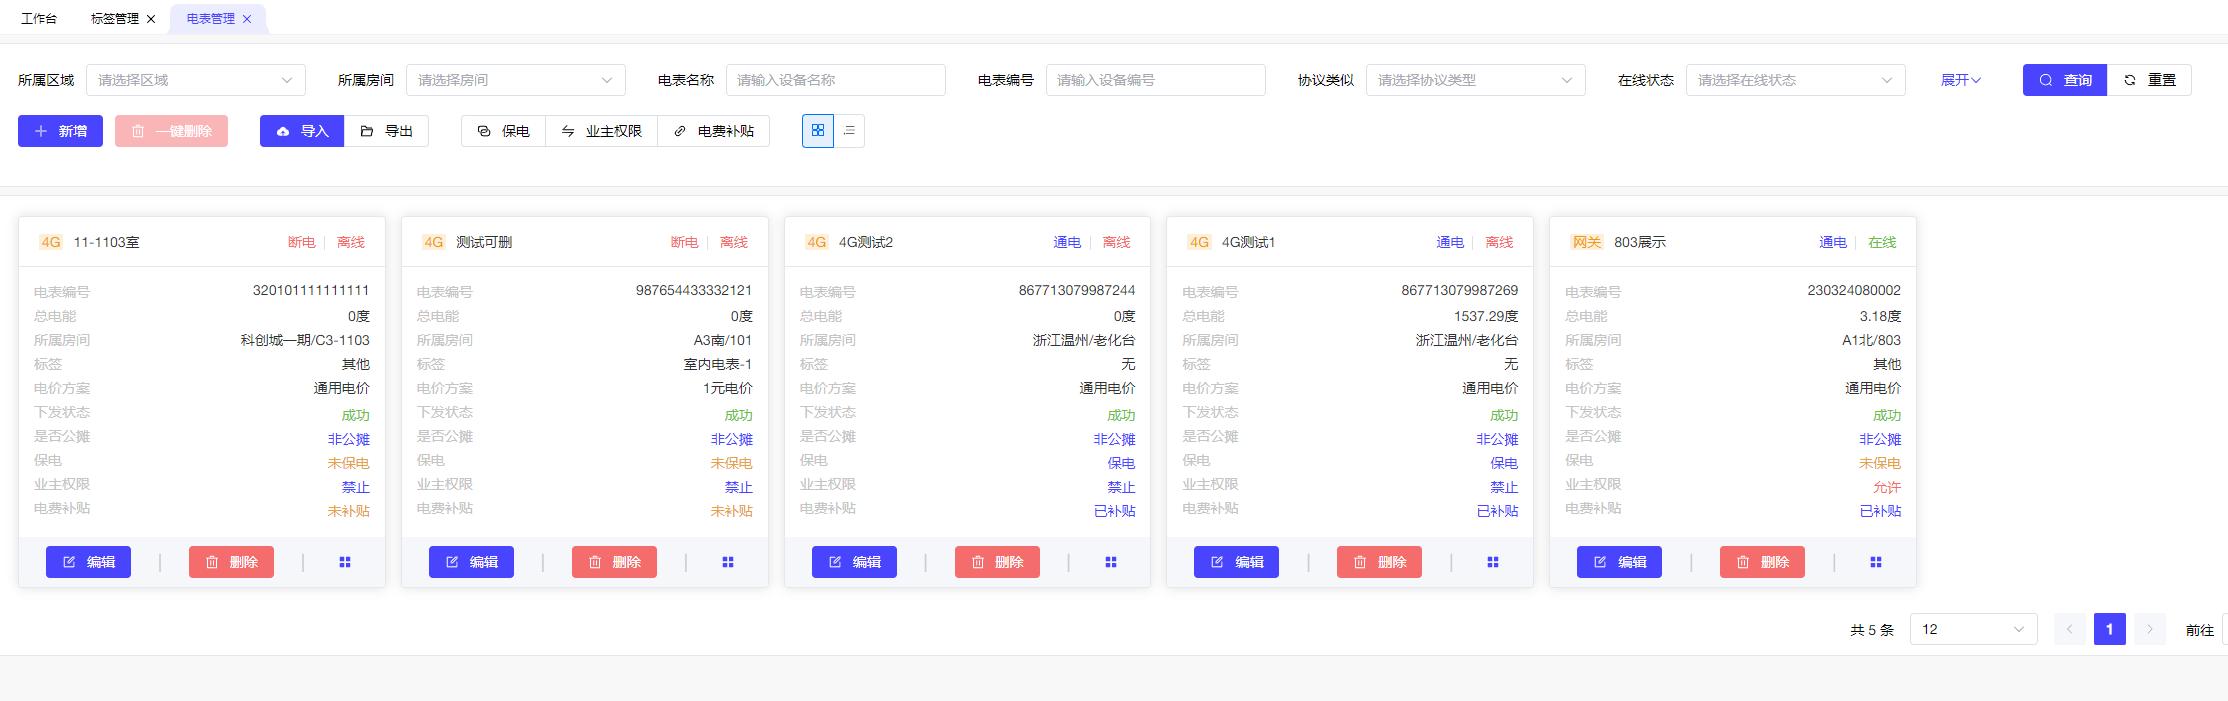Viewport: 2228px width, 701px height.
Task: Select the 电表管理 tab
Action: [211, 19]
